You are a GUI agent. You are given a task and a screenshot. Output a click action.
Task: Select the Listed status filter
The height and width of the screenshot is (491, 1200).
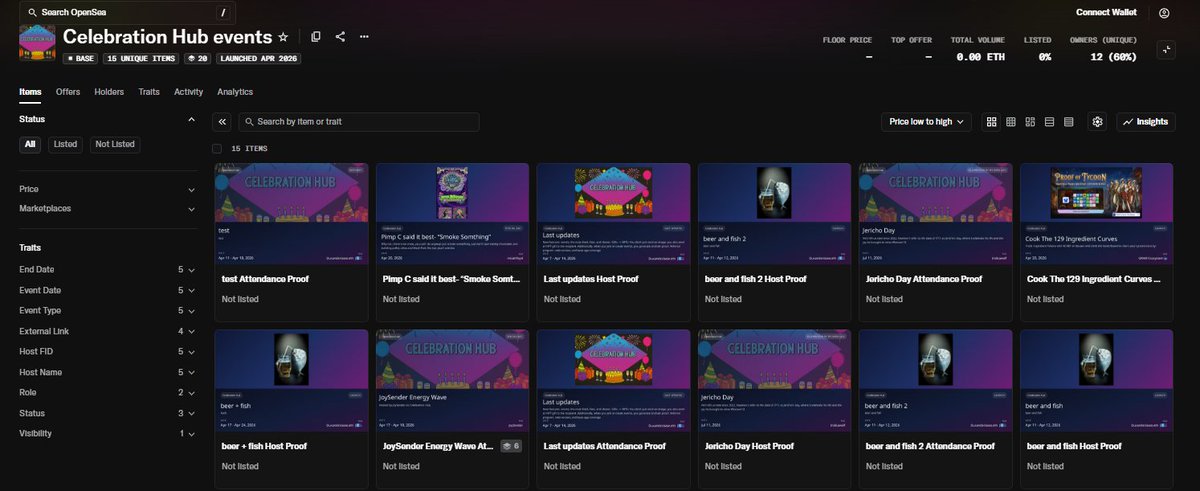[65, 145]
